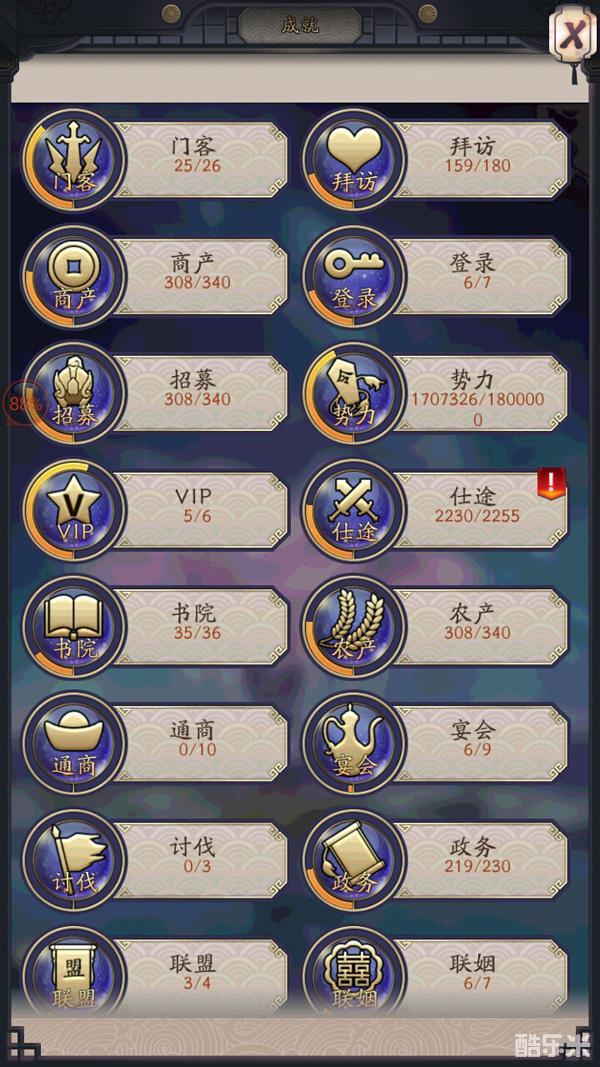
Task: Select the 农产 wheat icon
Action: coord(354,627)
